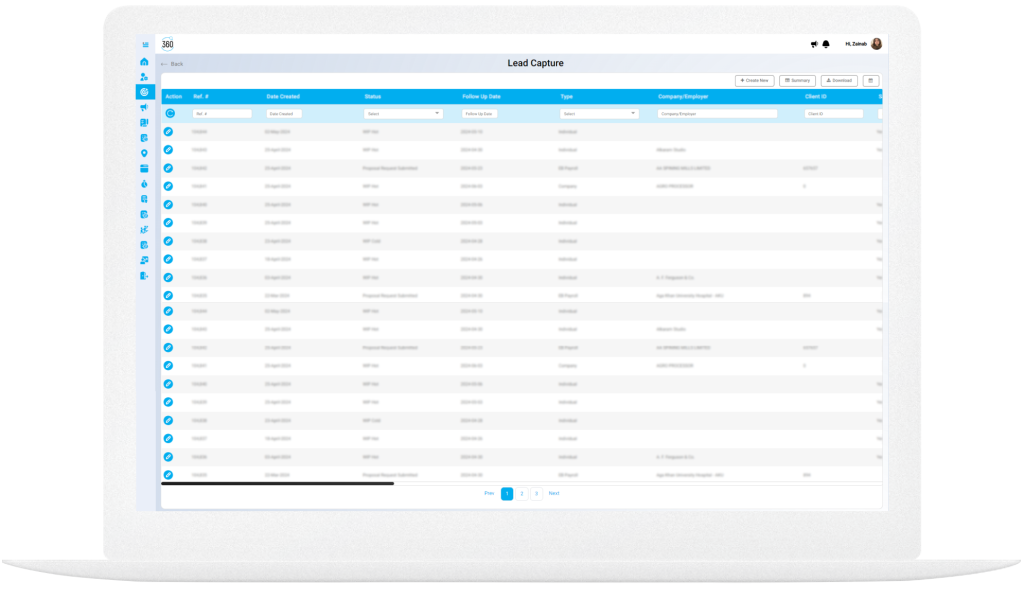Open the location pin sidebar icon
Viewport: 1024px width, 599px height.
(x=144, y=154)
